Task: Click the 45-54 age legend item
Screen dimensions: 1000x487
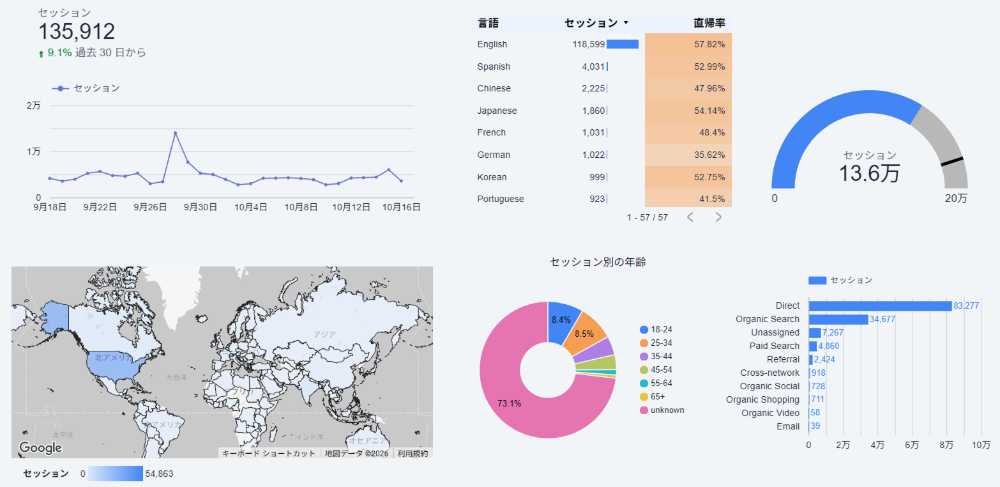Action: pos(656,370)
